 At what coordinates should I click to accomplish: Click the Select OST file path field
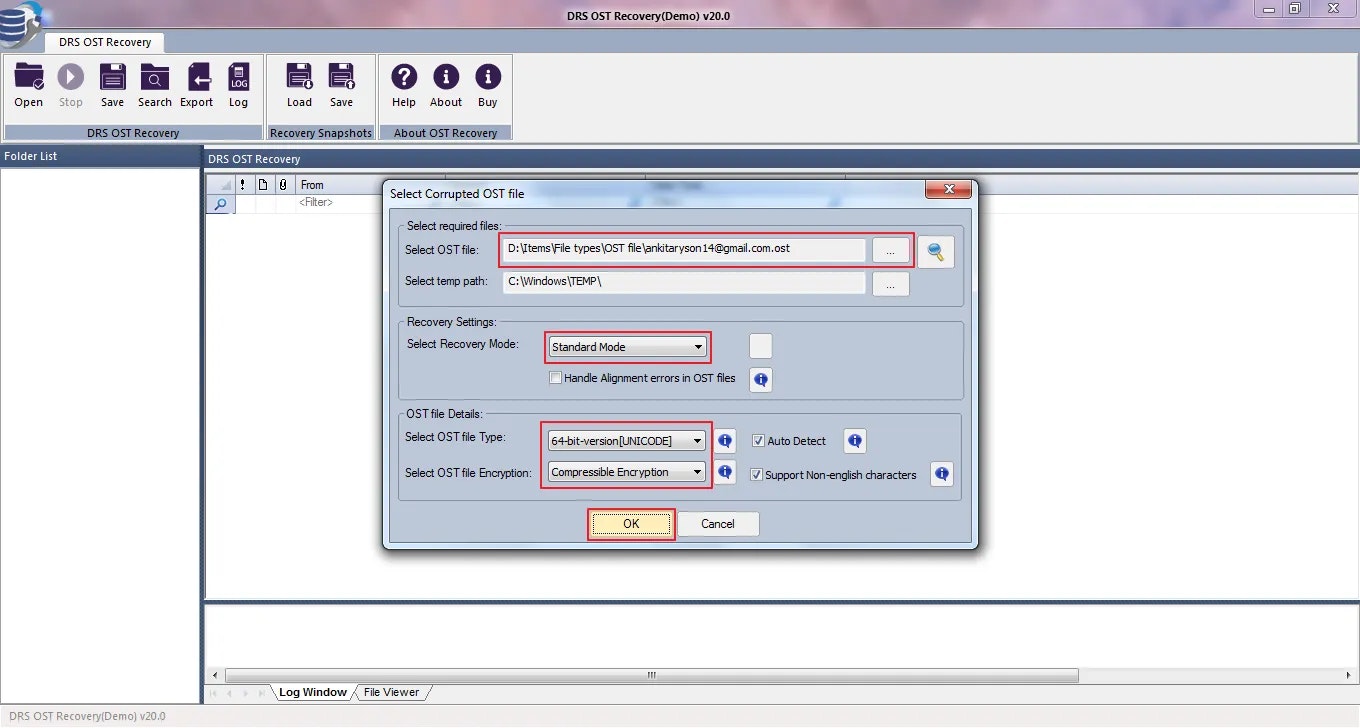[x=684, y=249]
